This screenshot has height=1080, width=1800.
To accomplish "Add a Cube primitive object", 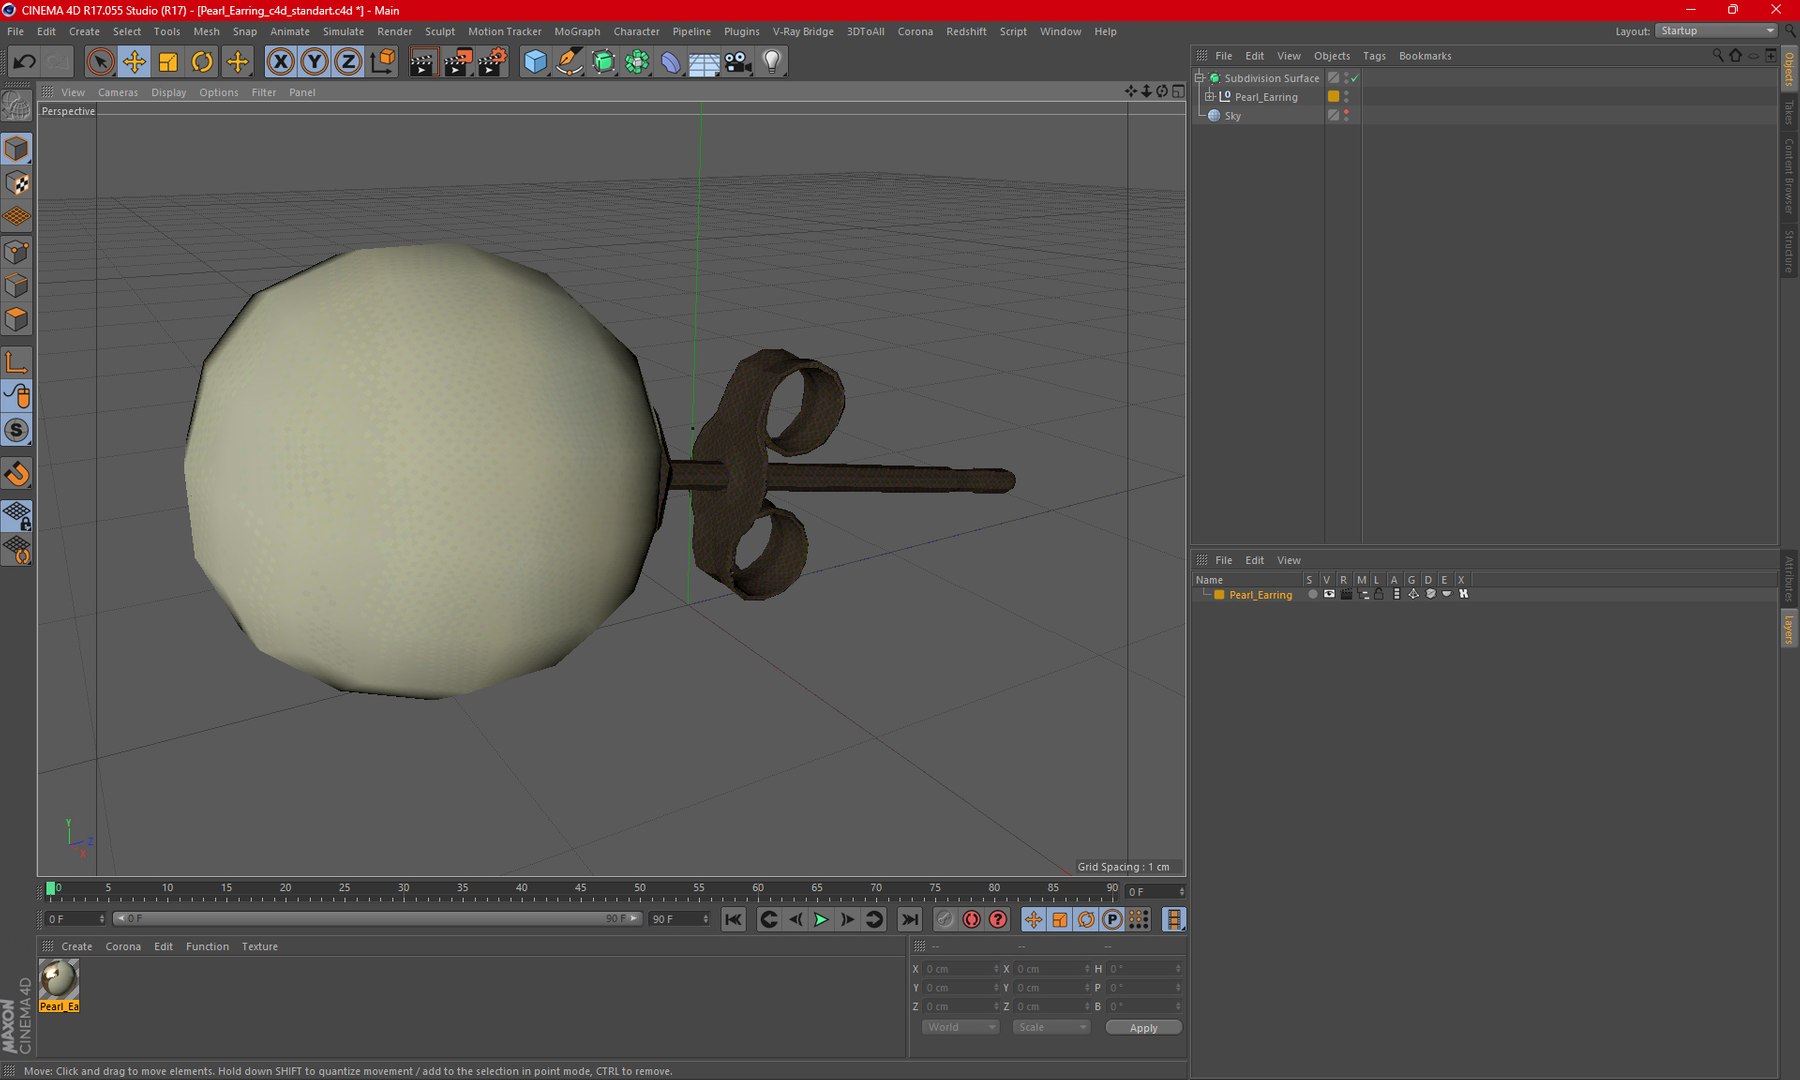I will click(535, 62).
